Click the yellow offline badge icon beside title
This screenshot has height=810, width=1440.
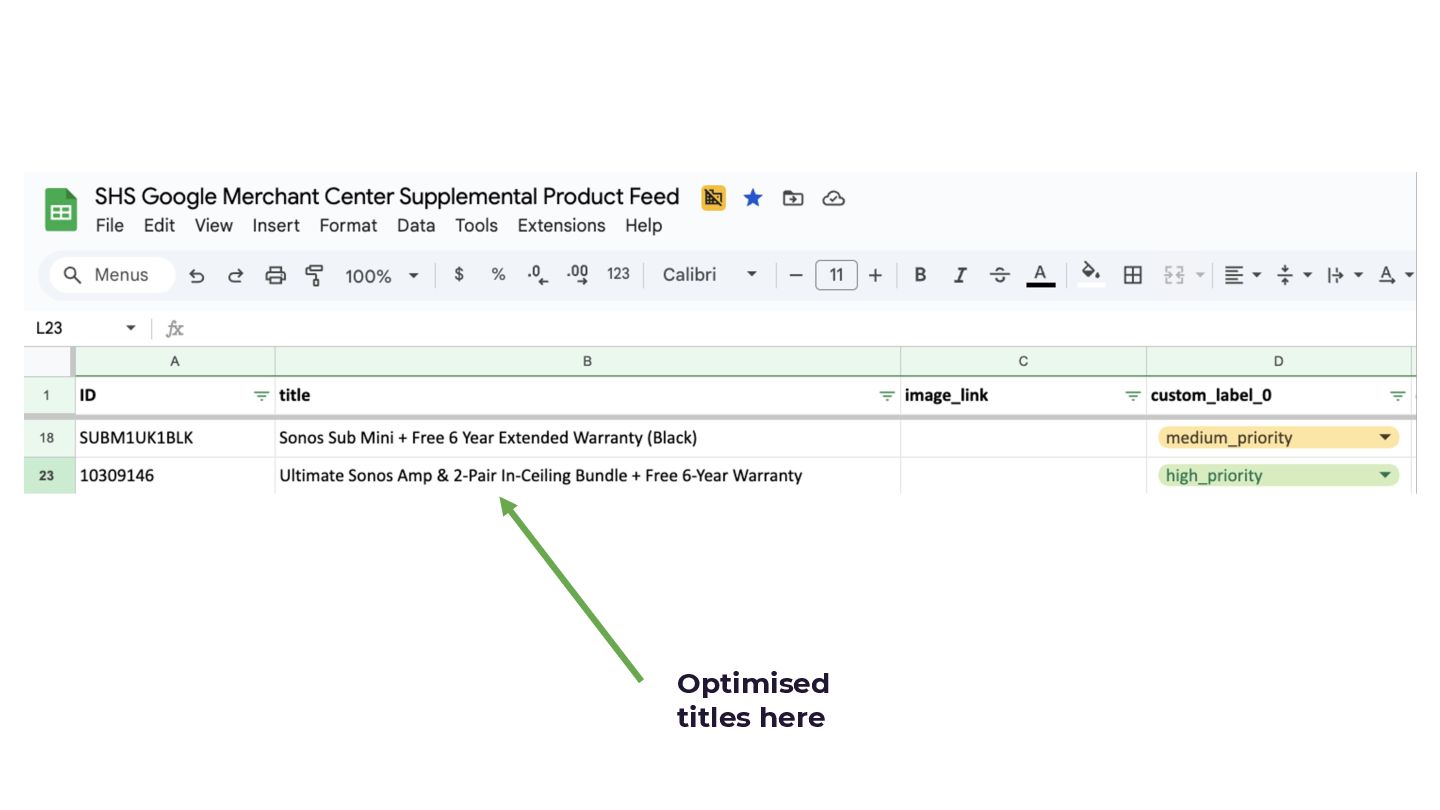click(x=713, y=198)
